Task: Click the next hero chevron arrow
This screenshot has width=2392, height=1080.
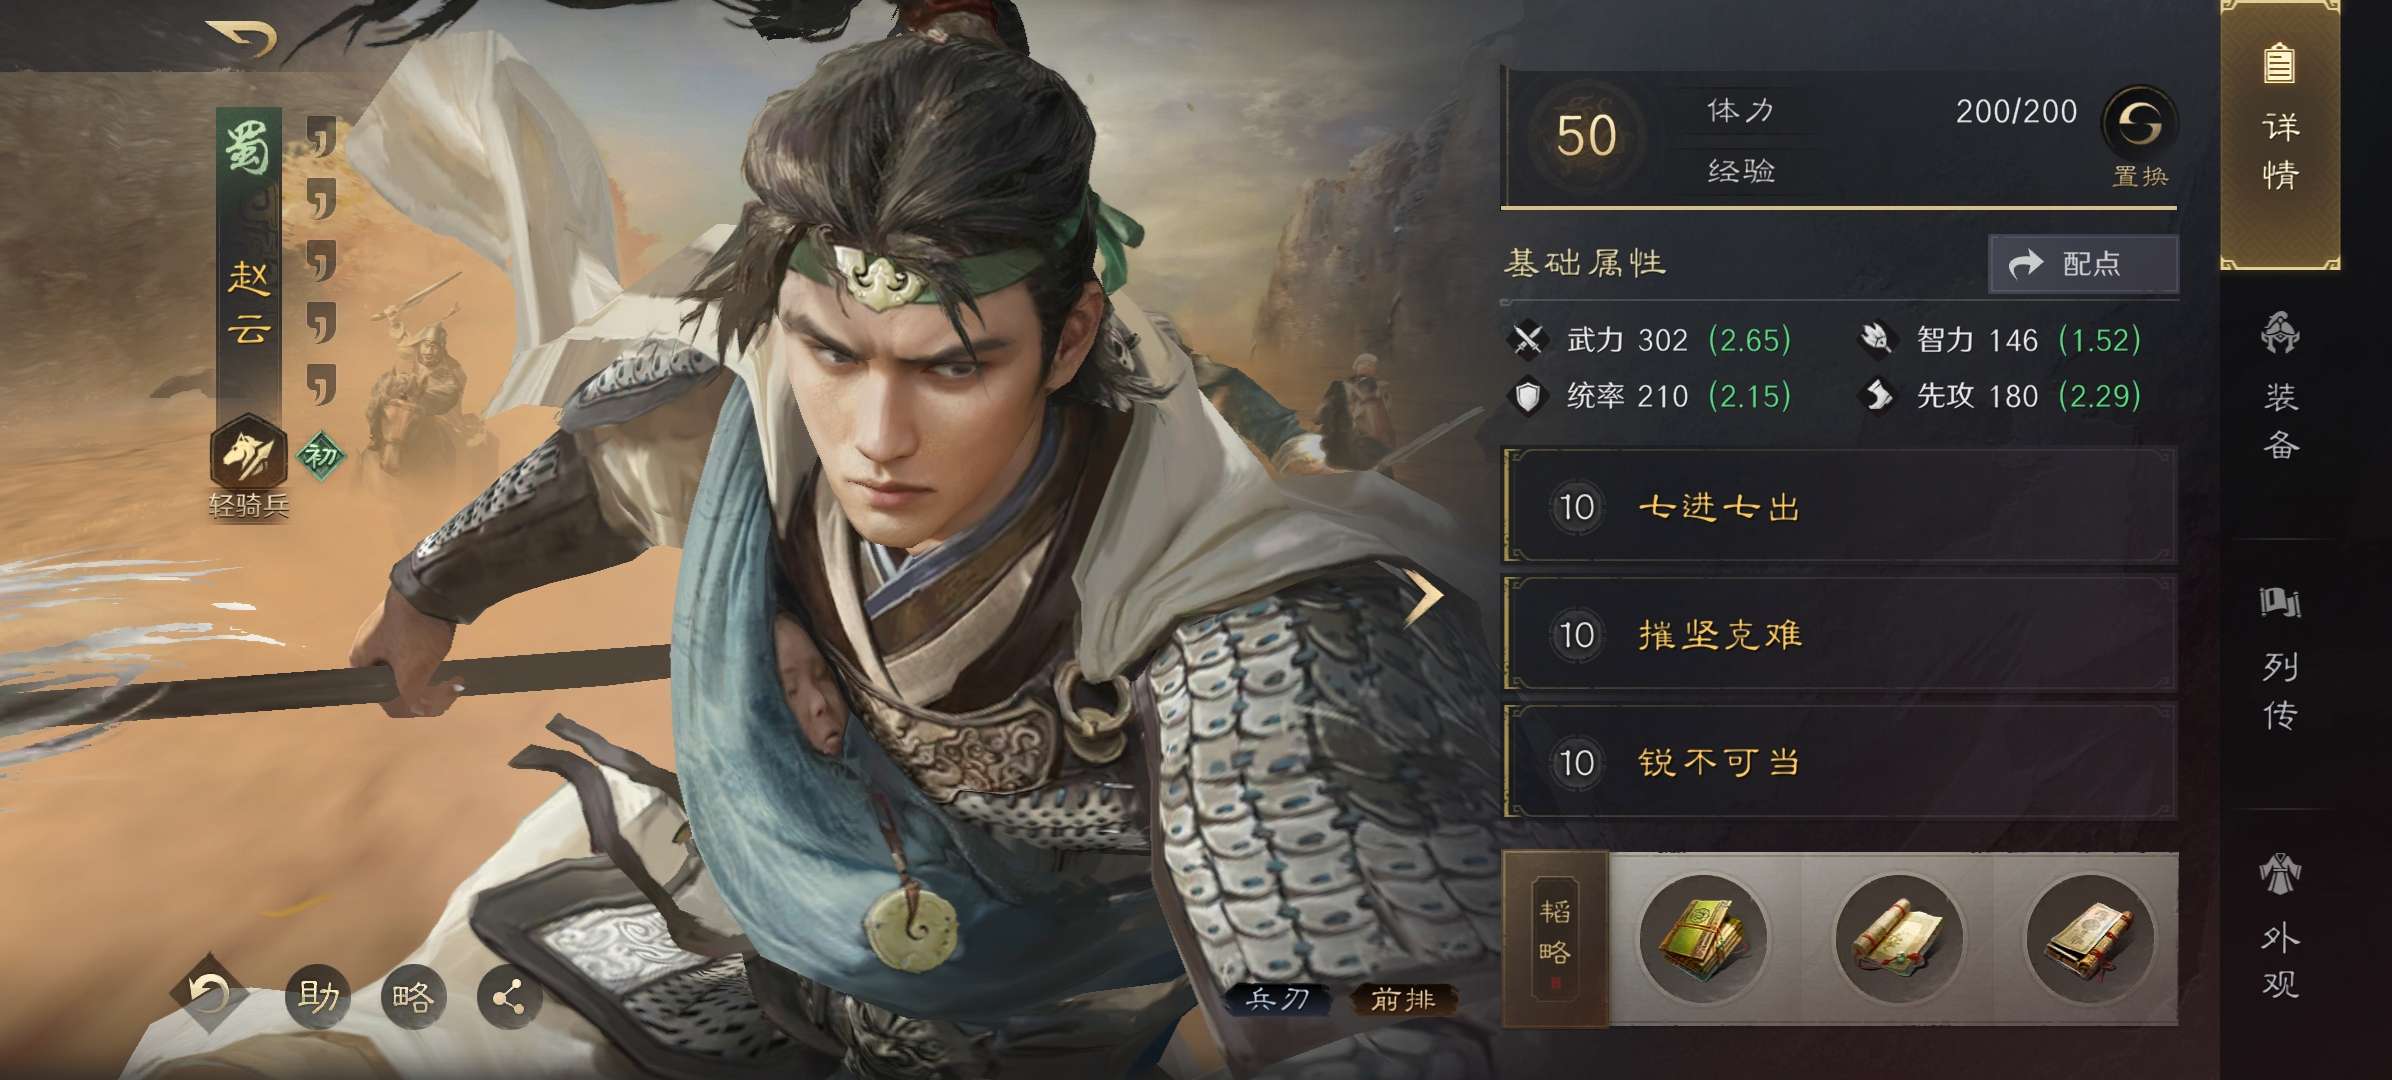Action: tap(1424, 595)
